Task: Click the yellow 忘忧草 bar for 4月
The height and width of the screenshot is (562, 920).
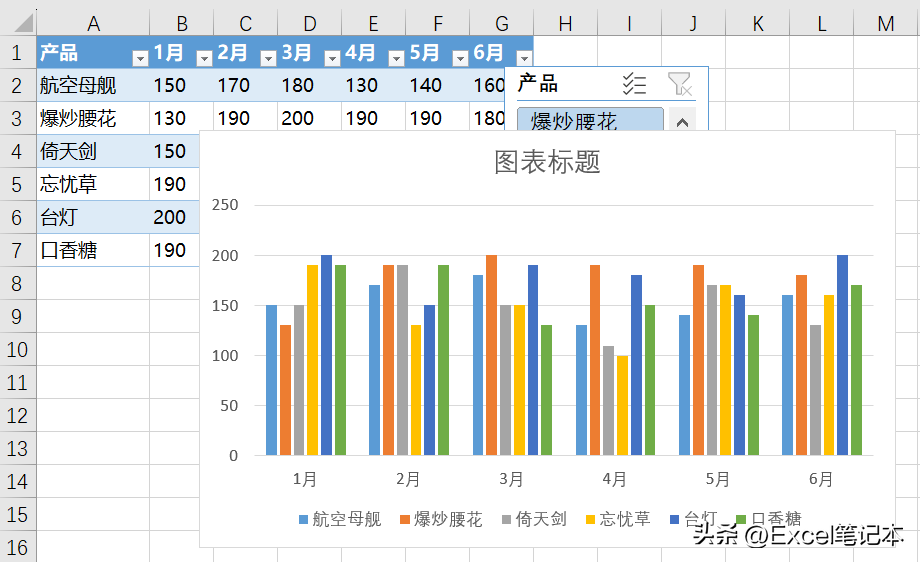Action: tap(623, 405)
